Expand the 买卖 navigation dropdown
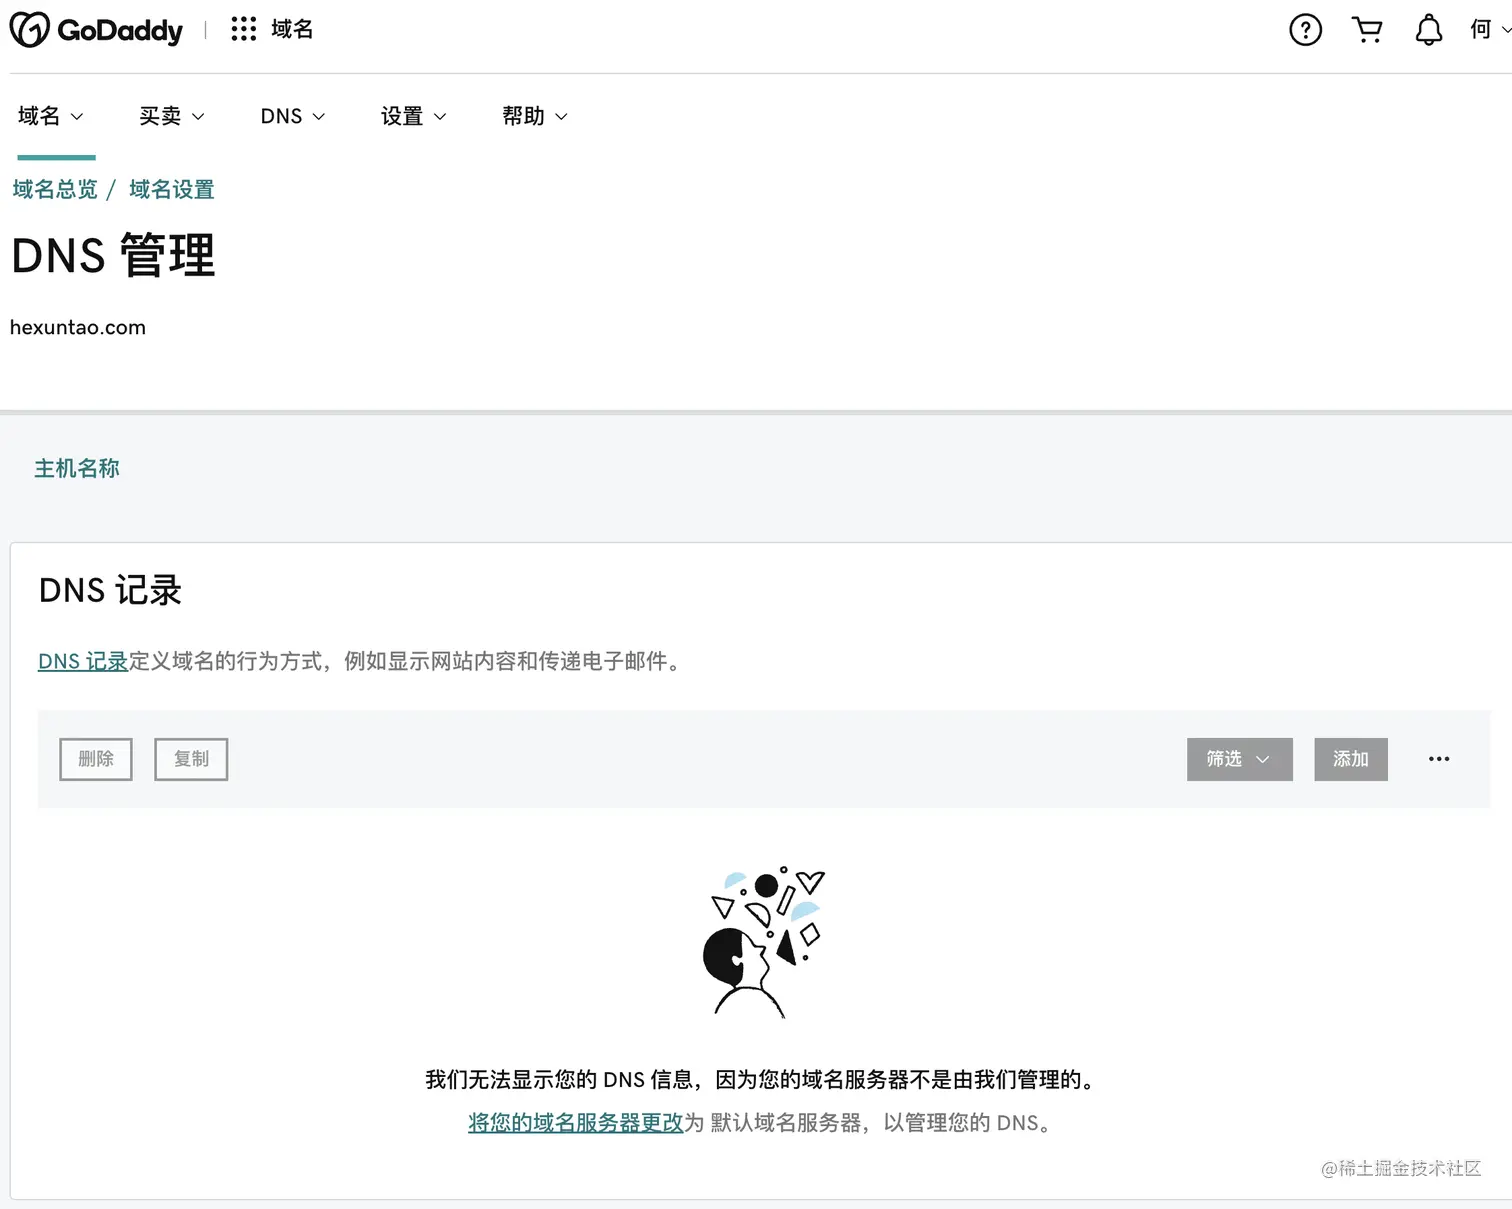The width and height of the screenshot is (1512, 1209). 171,116
